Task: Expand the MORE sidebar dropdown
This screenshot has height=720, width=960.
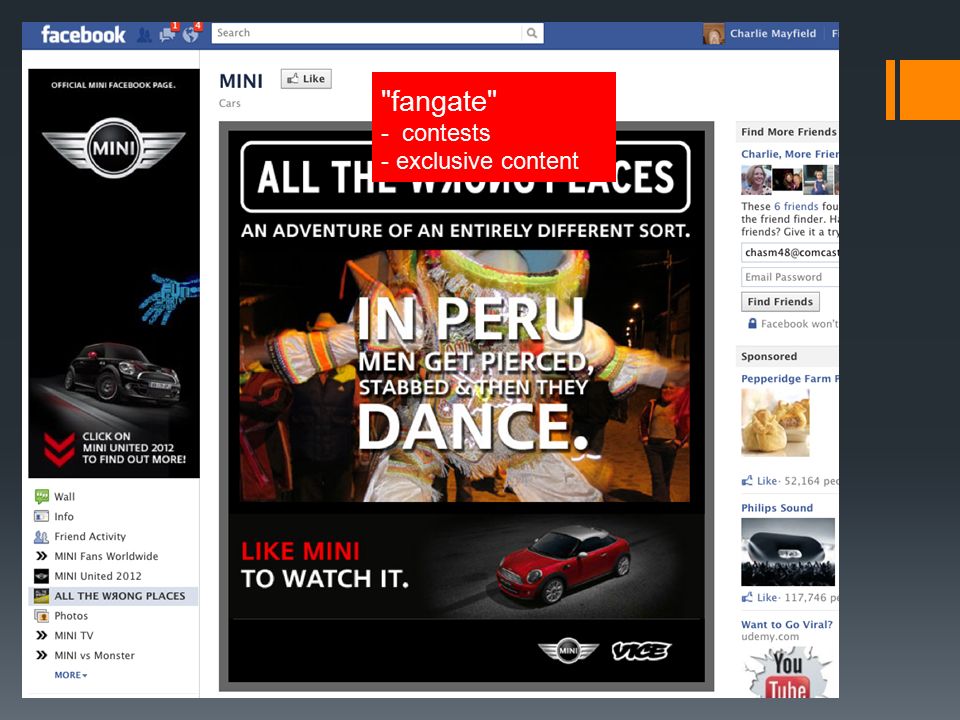Action: pos(70,675)
